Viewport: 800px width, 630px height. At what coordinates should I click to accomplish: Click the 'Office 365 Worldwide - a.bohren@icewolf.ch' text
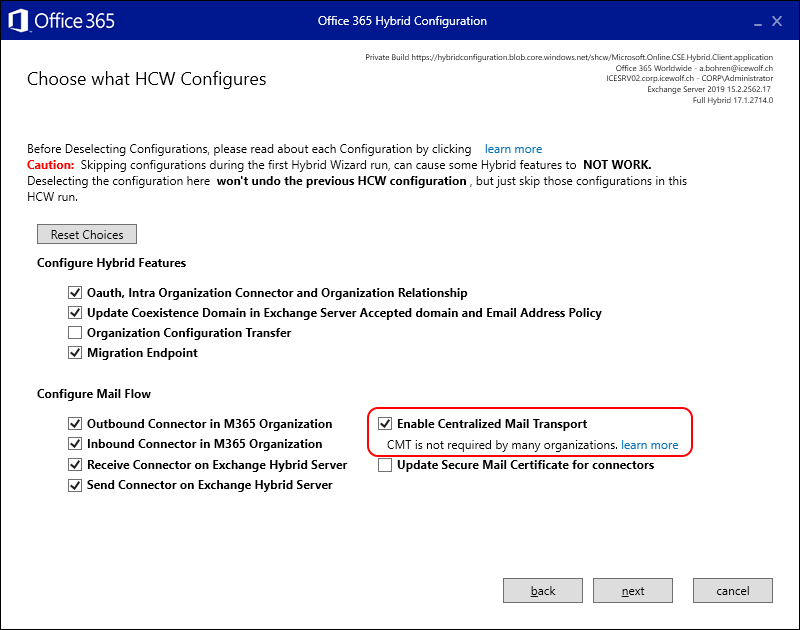click(x=694, y=68)
